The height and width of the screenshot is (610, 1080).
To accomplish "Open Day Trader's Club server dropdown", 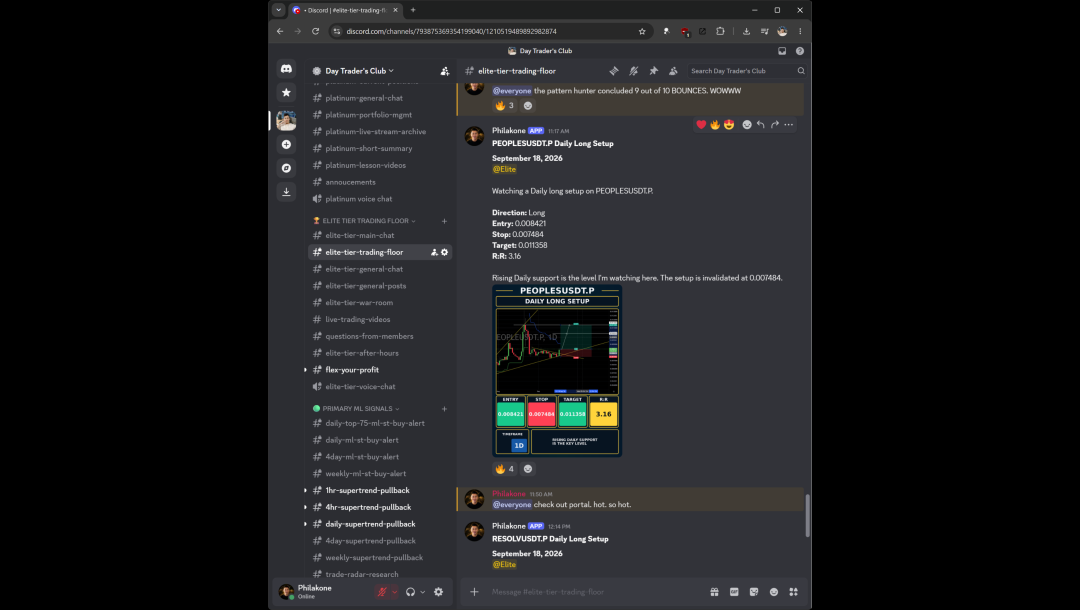I will point(360,71).
